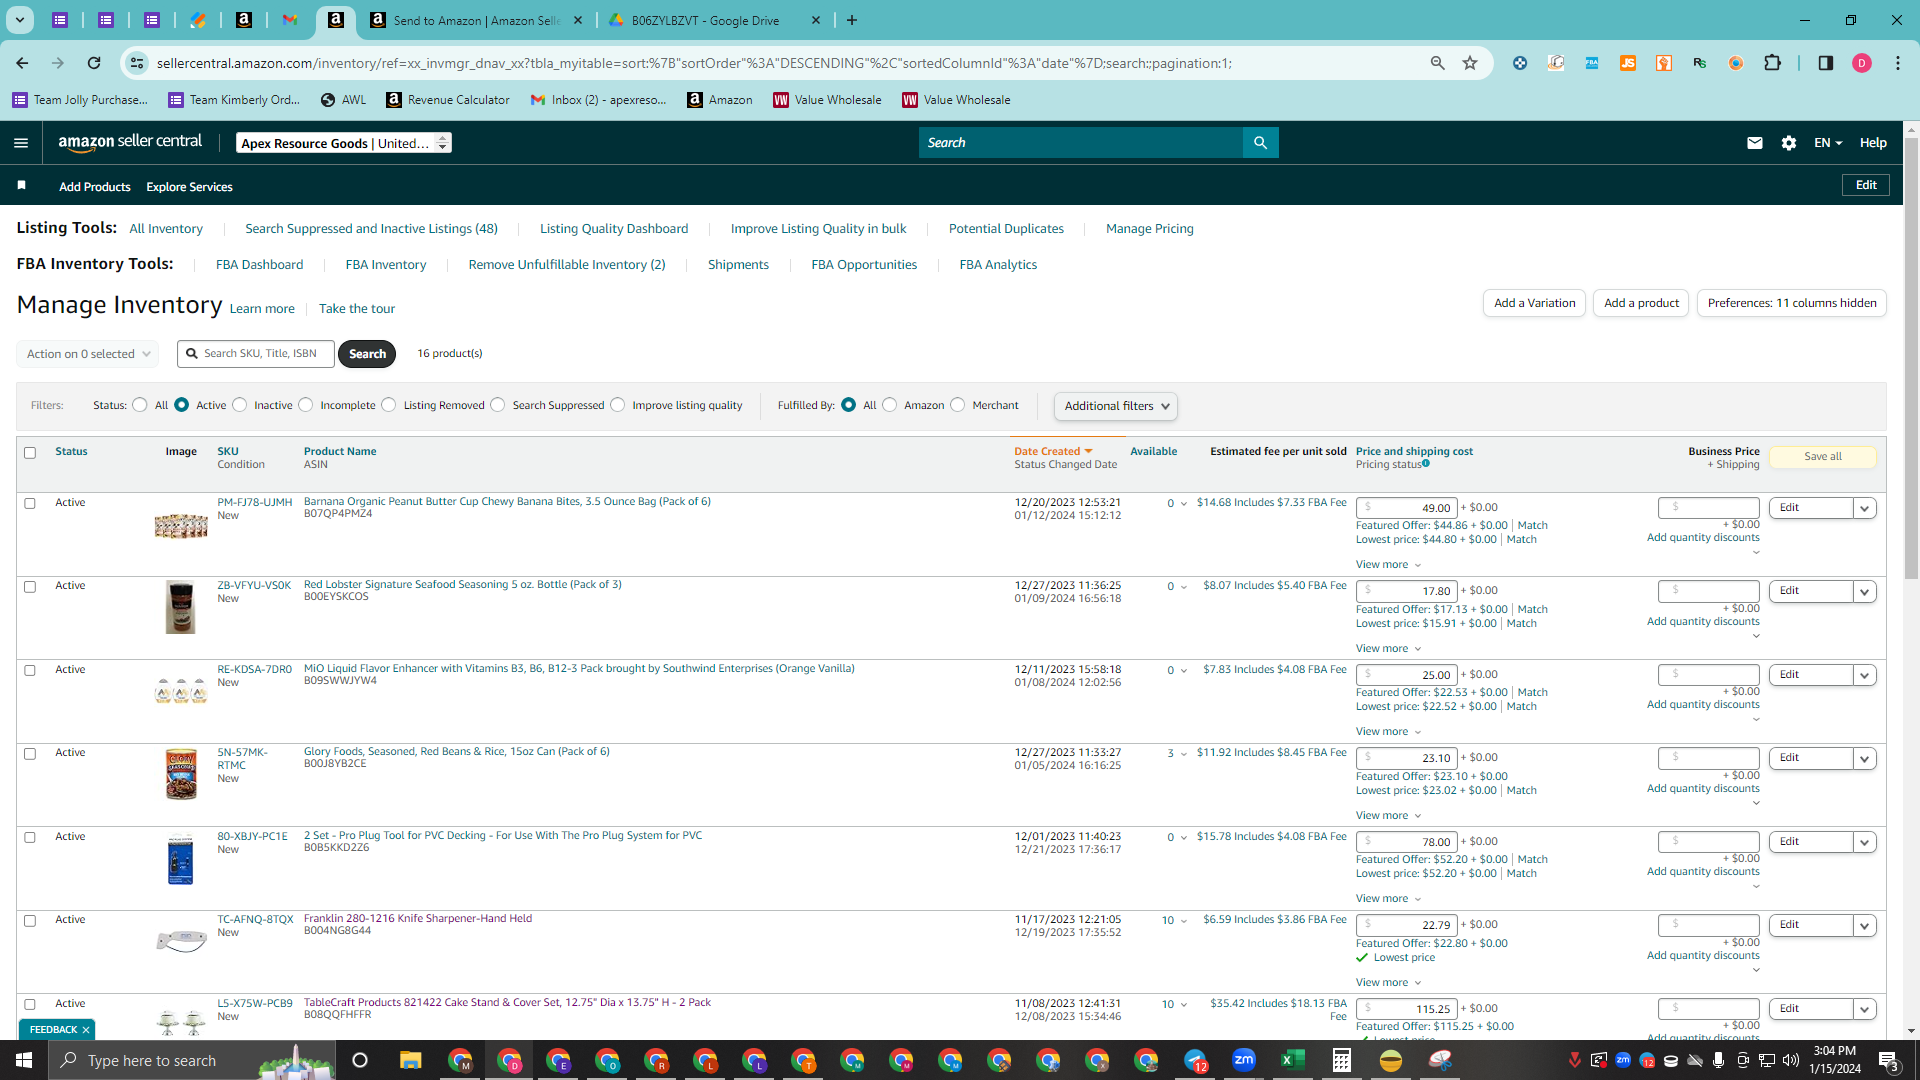Select the MiO Liquid Flavor Enhancer row checkbox

point(30,670)
